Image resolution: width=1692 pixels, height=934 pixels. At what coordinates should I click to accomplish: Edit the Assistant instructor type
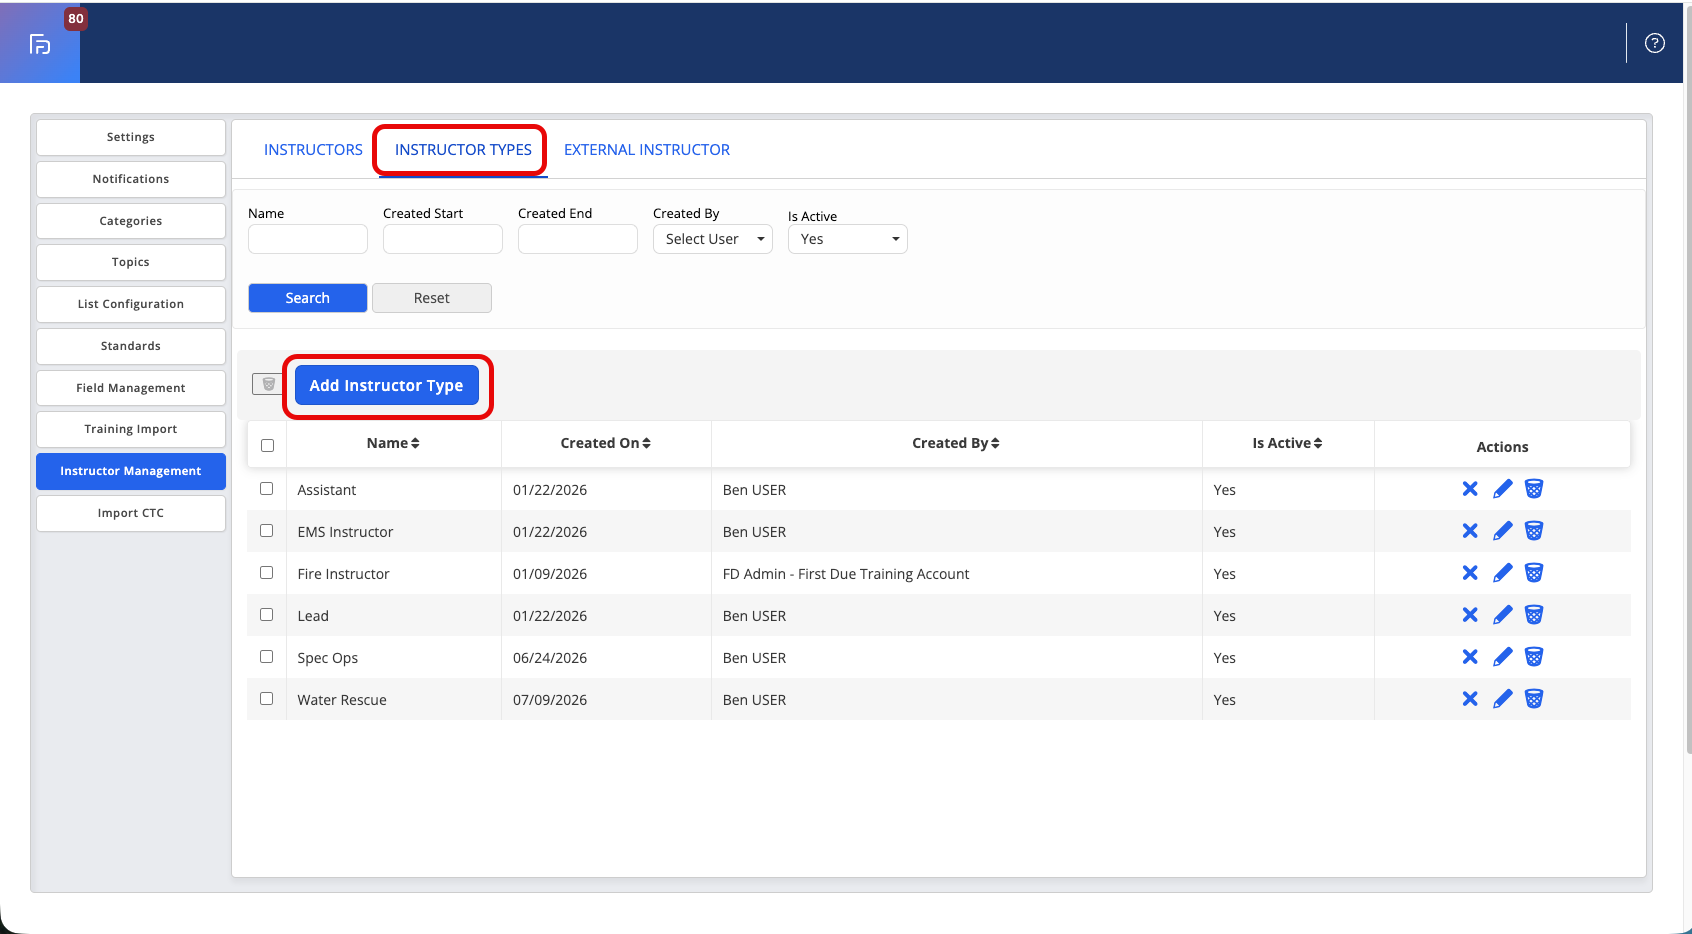coord(1502,489)
